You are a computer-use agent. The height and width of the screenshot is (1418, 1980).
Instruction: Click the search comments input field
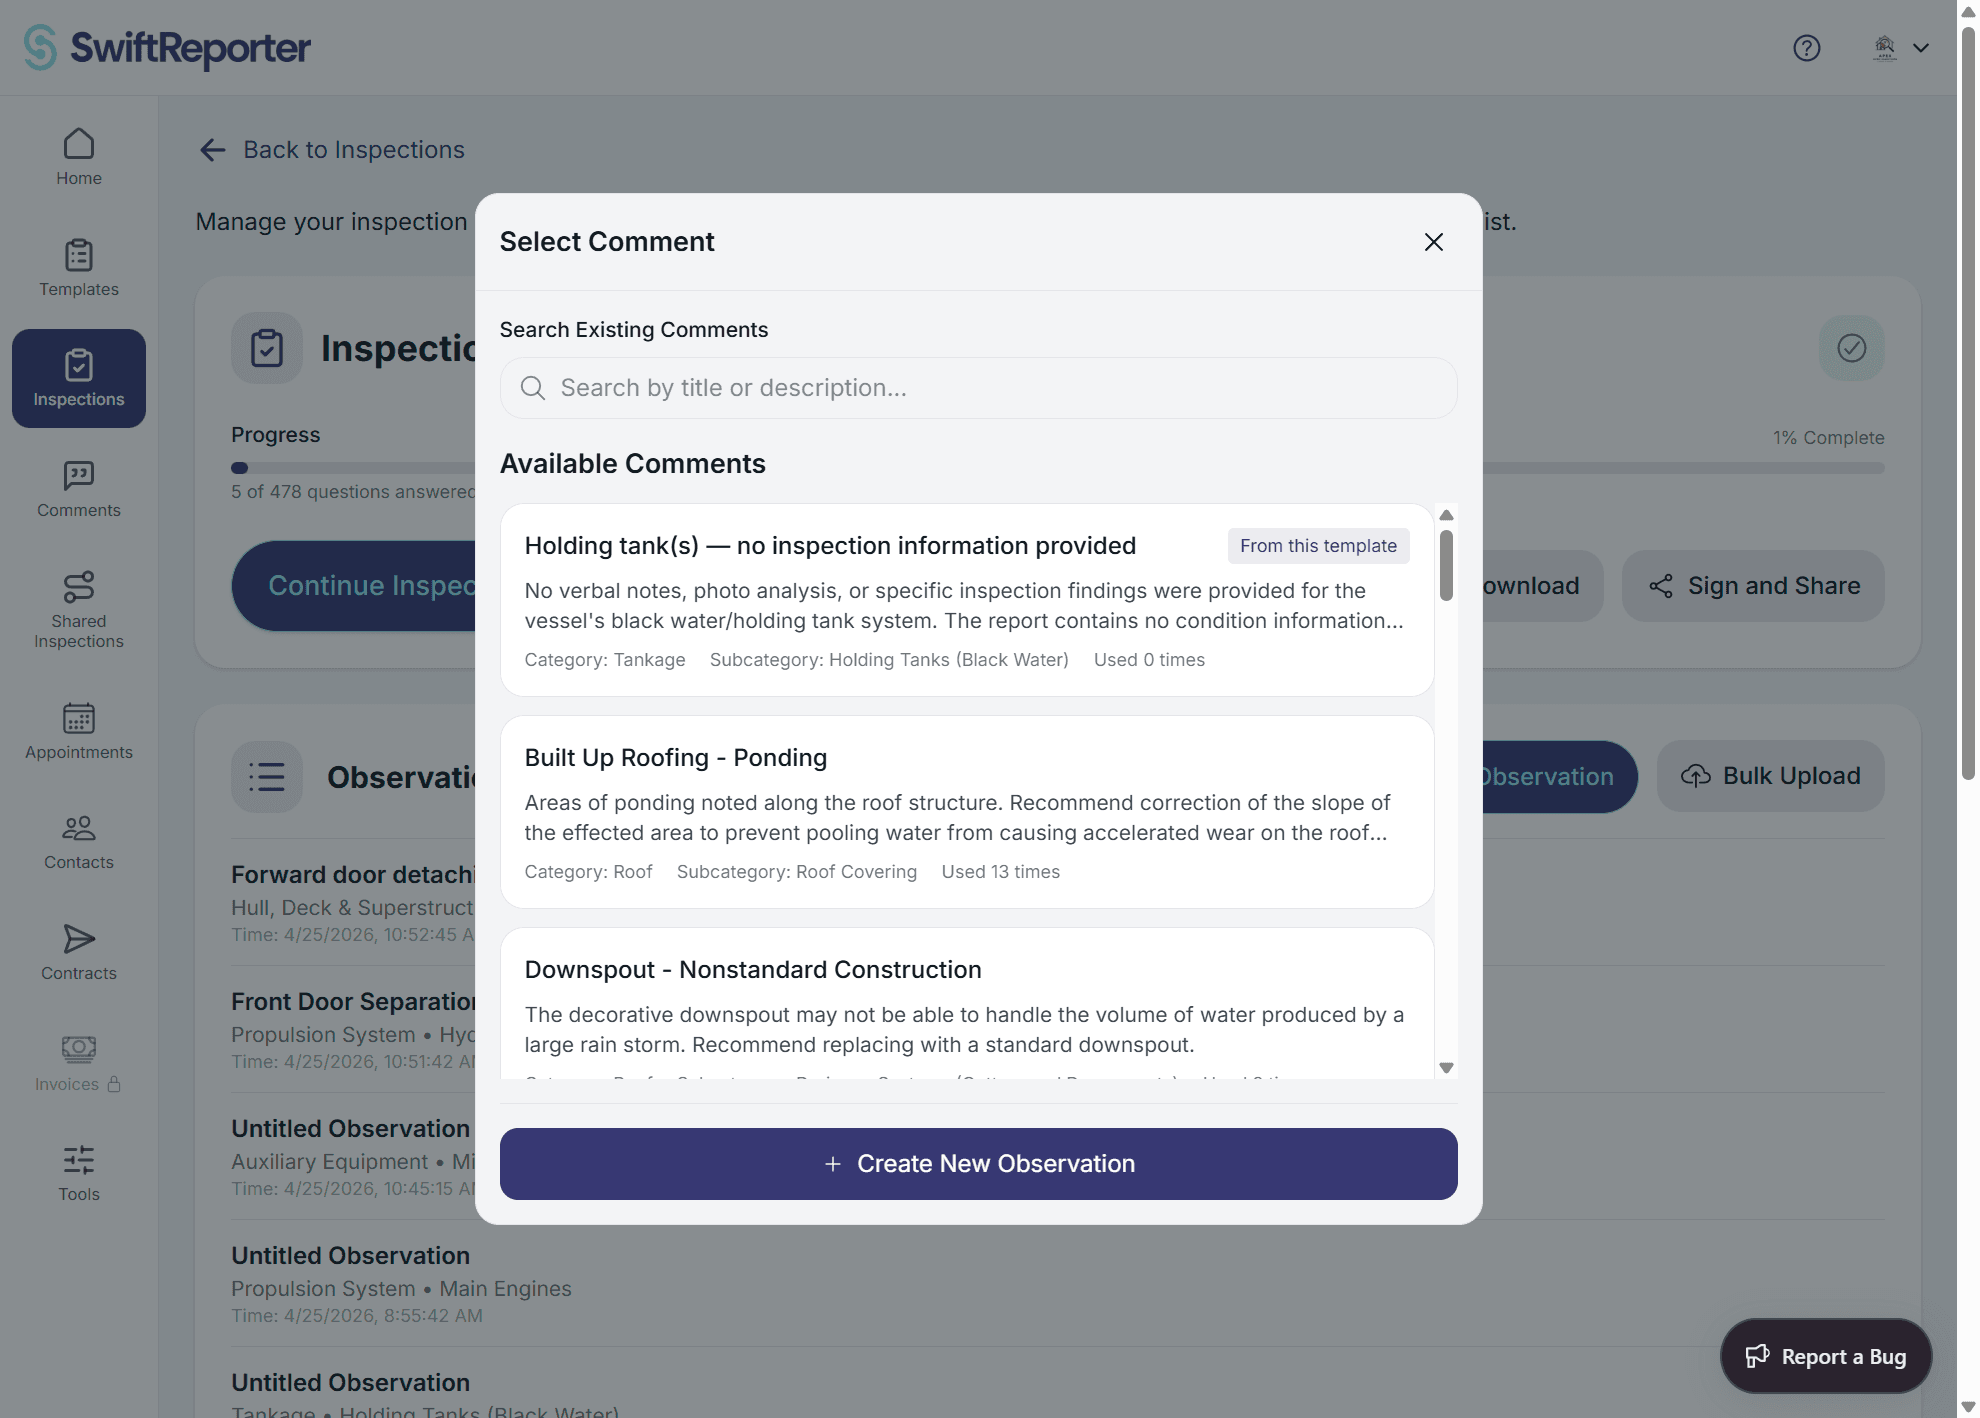pos(979,388)
